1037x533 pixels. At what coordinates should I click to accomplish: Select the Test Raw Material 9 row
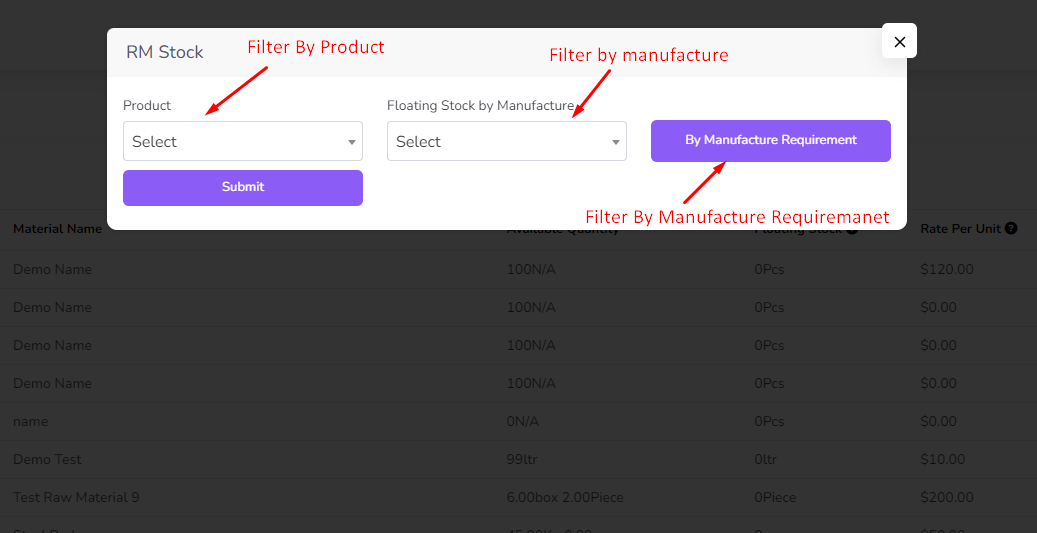[76, 497]
